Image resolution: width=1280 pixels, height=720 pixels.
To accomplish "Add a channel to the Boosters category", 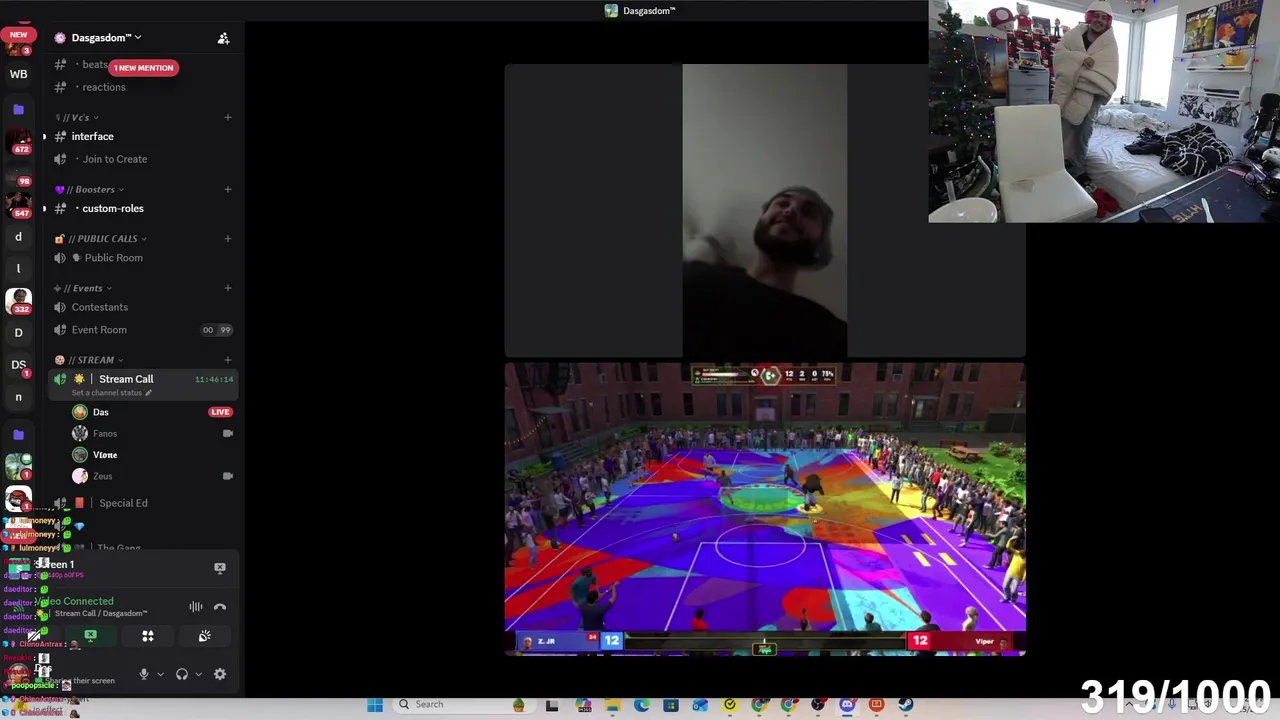I will (x=227, y=189).
